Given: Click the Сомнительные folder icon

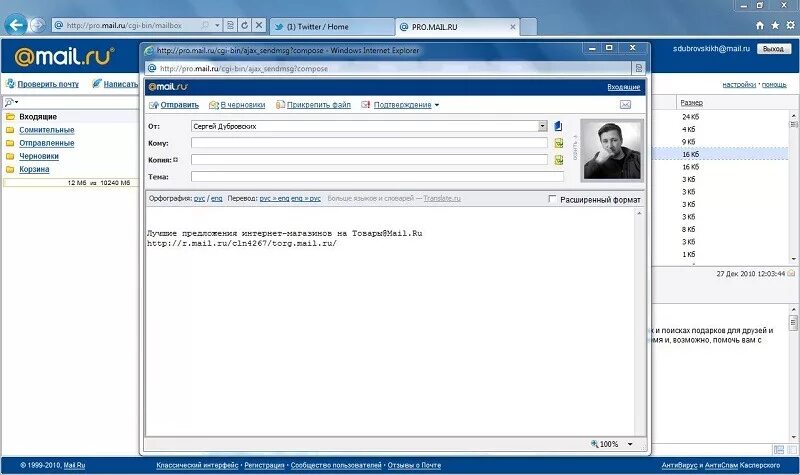Looking at the screenshot, I should 10,130.
